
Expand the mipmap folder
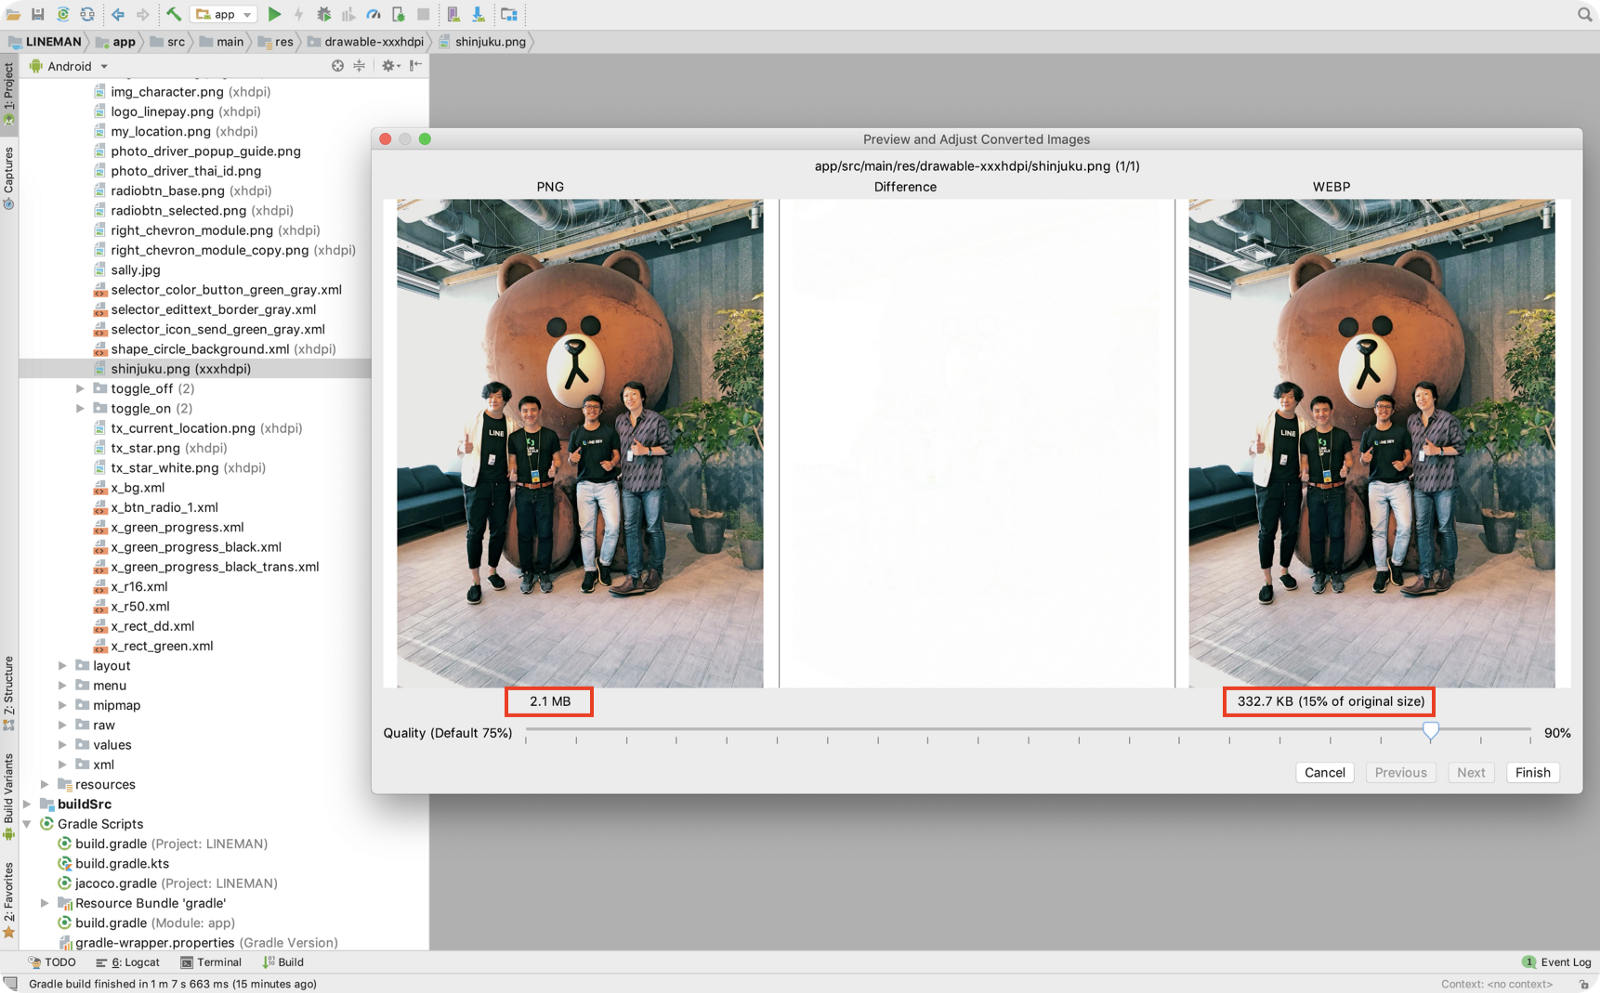click(62, 705)
